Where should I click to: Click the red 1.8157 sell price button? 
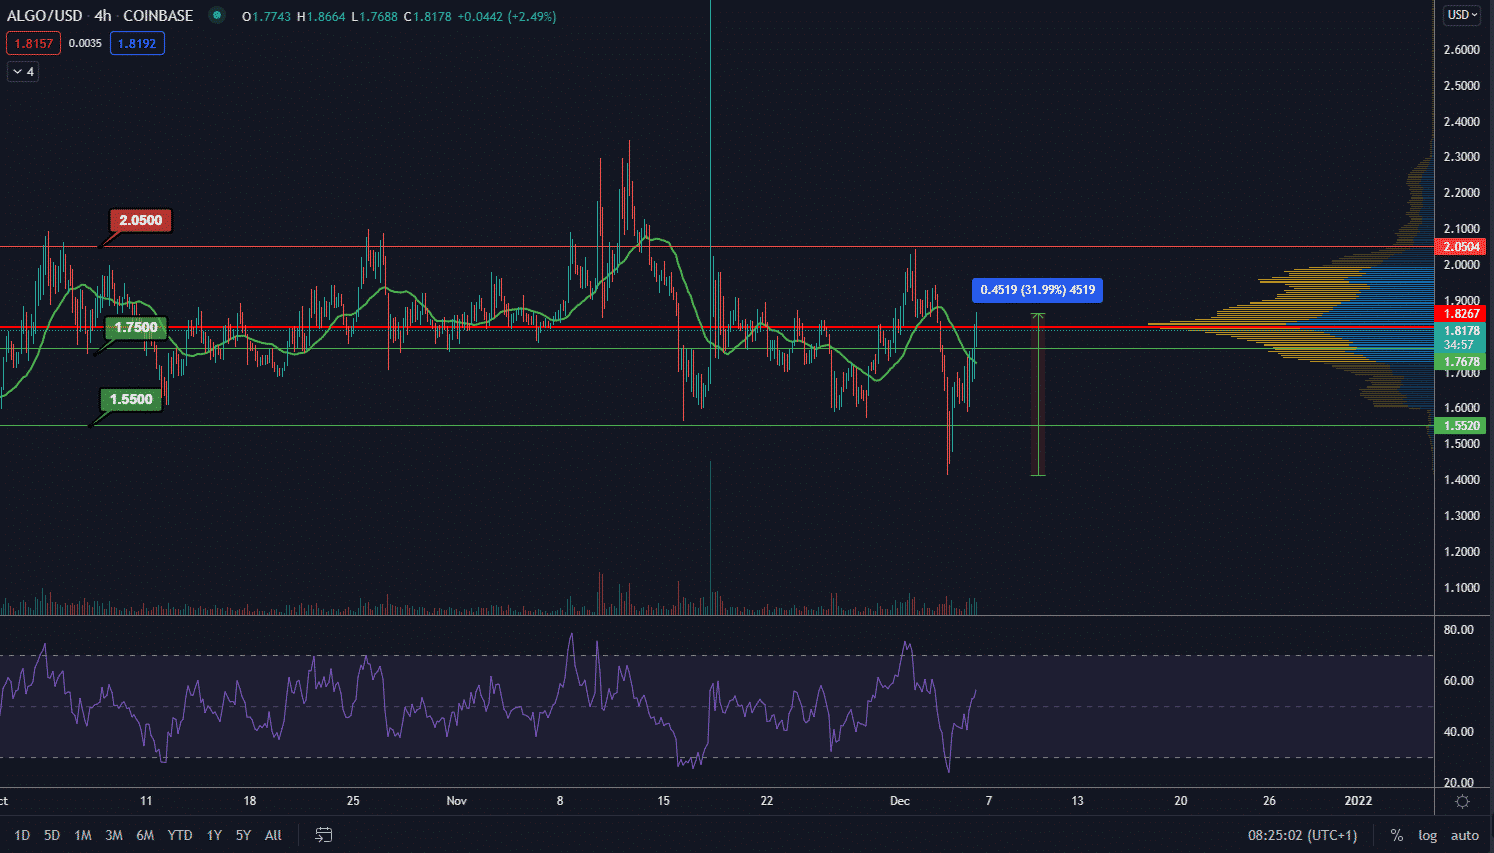(x=33, y=43)
